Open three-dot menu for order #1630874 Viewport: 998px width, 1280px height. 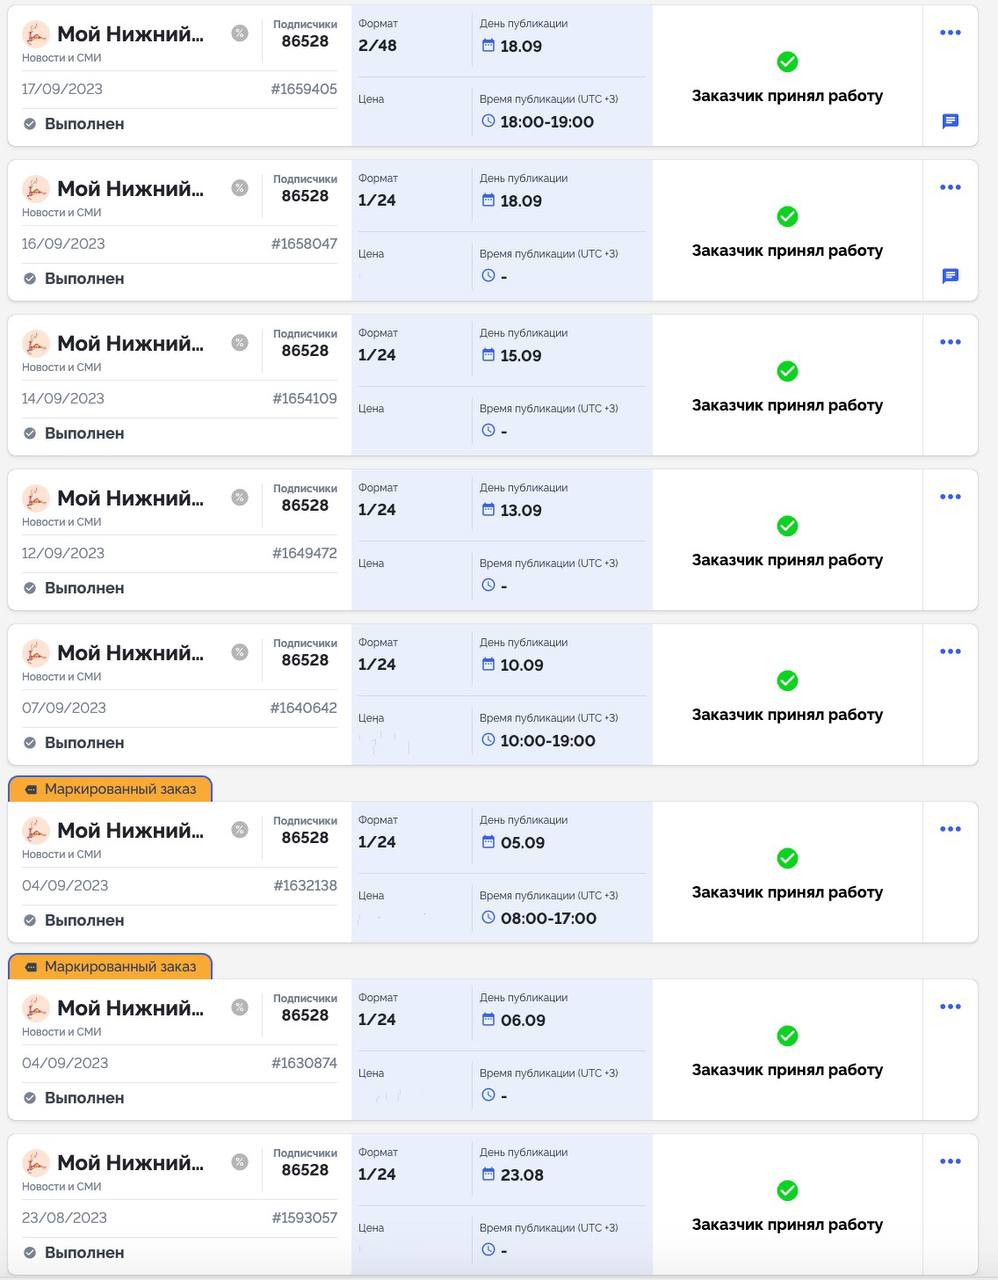click(950, 1007)
